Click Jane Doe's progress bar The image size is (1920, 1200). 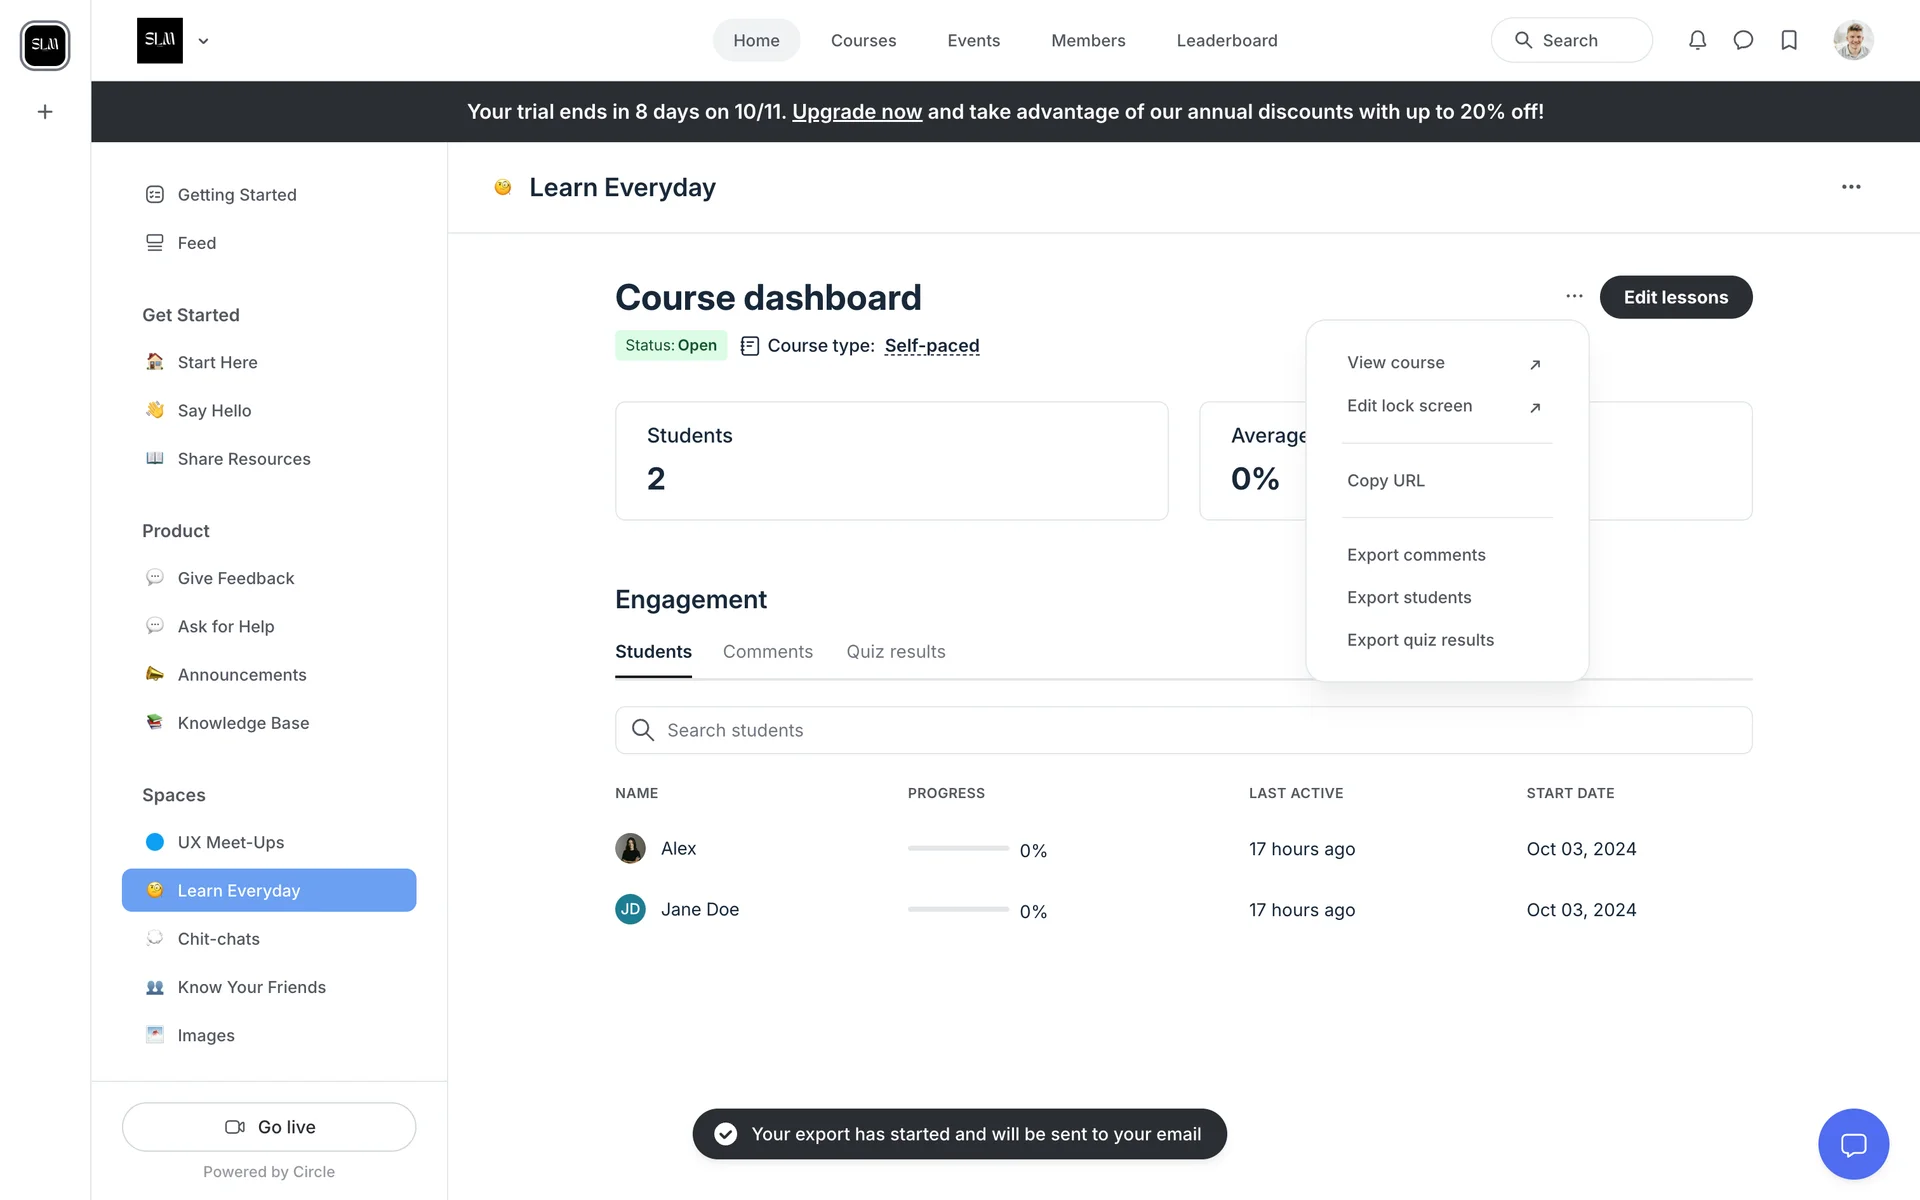tap(958, 910)
